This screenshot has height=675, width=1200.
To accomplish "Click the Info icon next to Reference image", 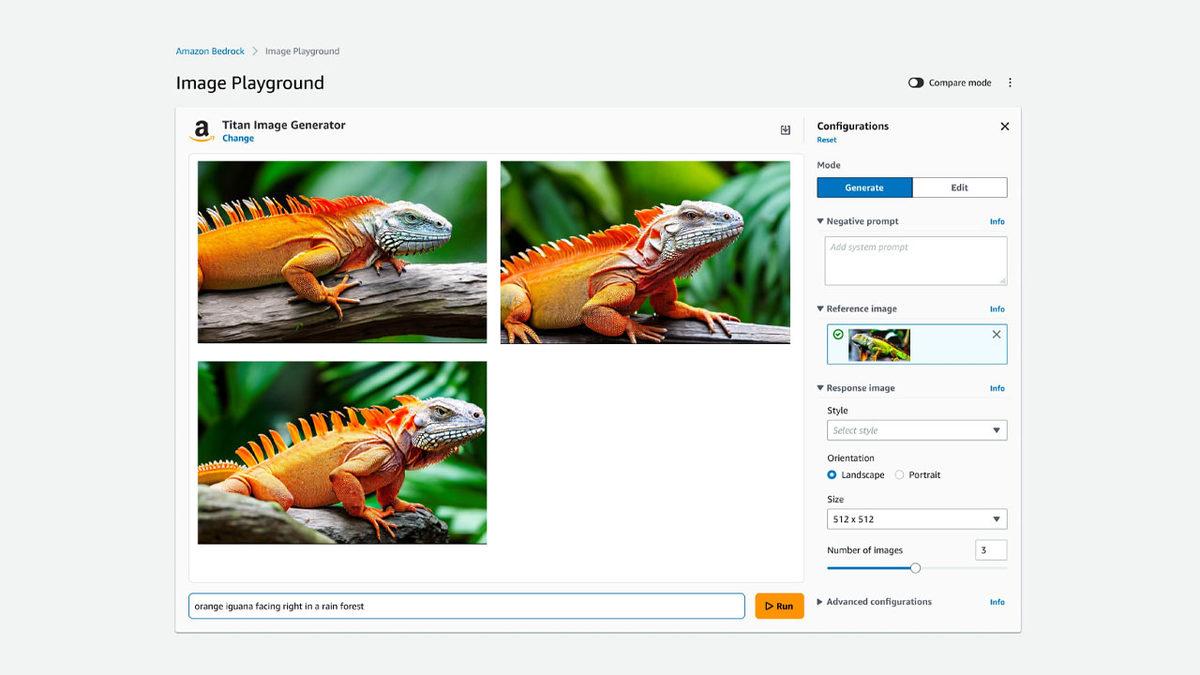I will pyautogui.click(x=997, y=309).
